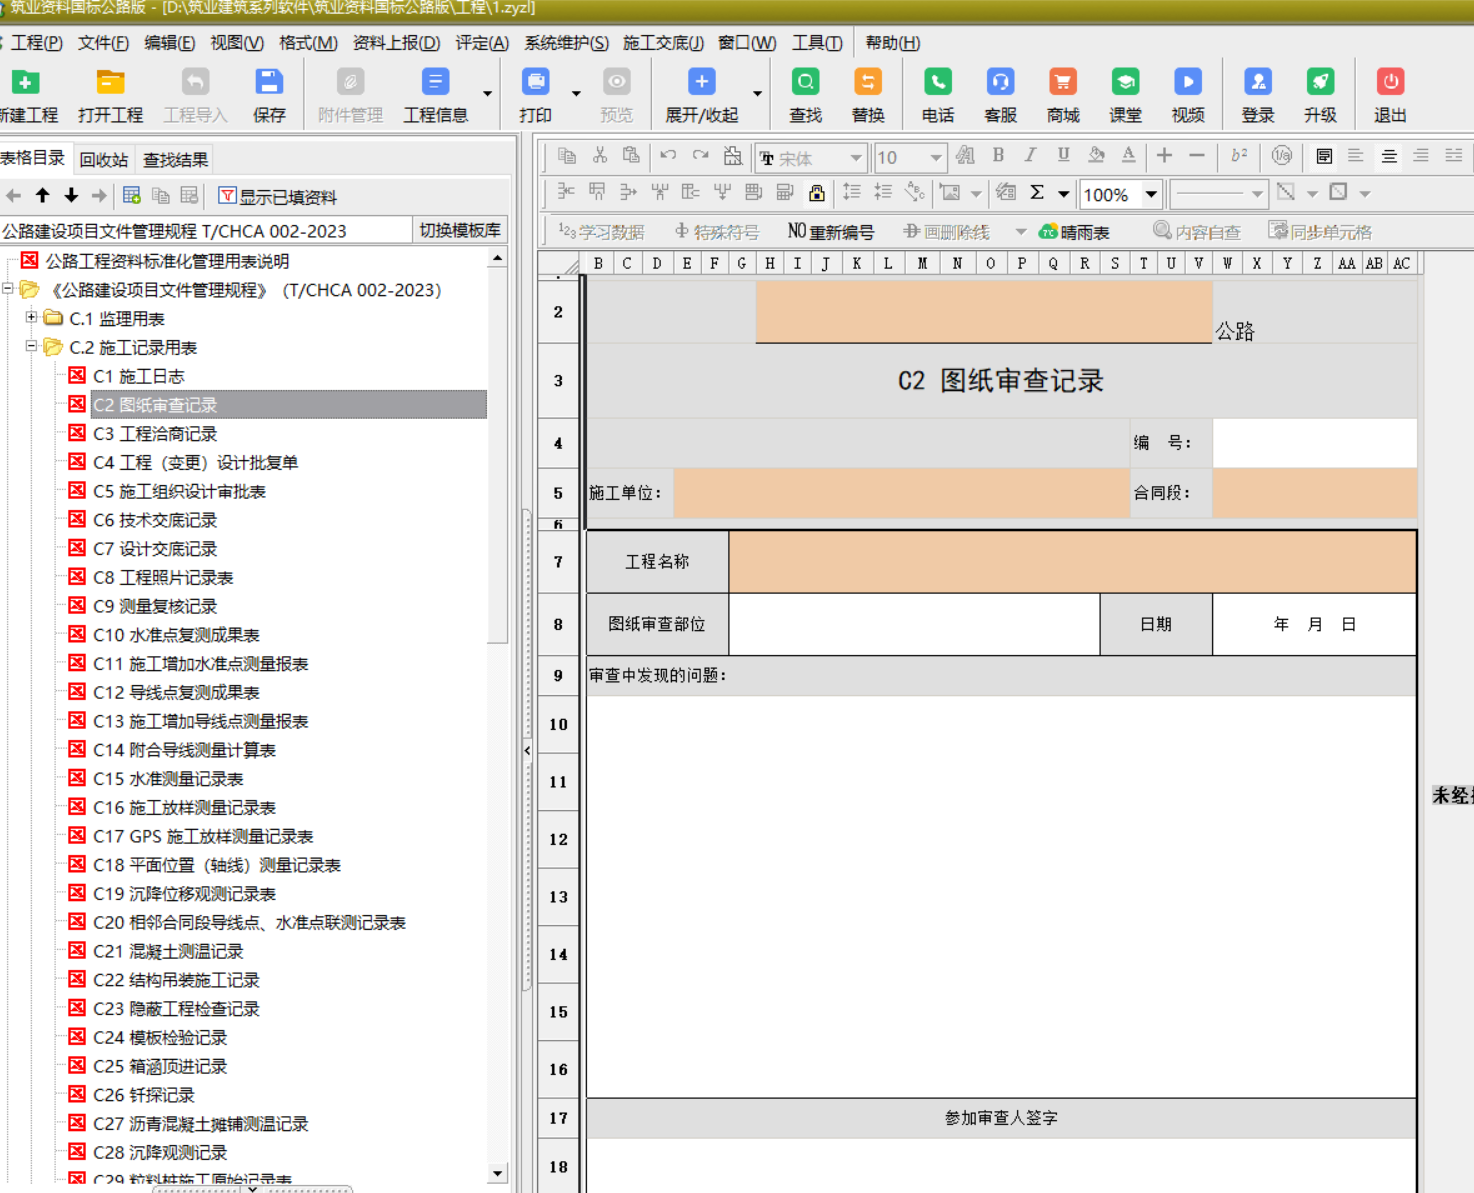Click NO 重新编号 renumber tool
The height and width of the screenshot is (1193, 1474).
830,232
